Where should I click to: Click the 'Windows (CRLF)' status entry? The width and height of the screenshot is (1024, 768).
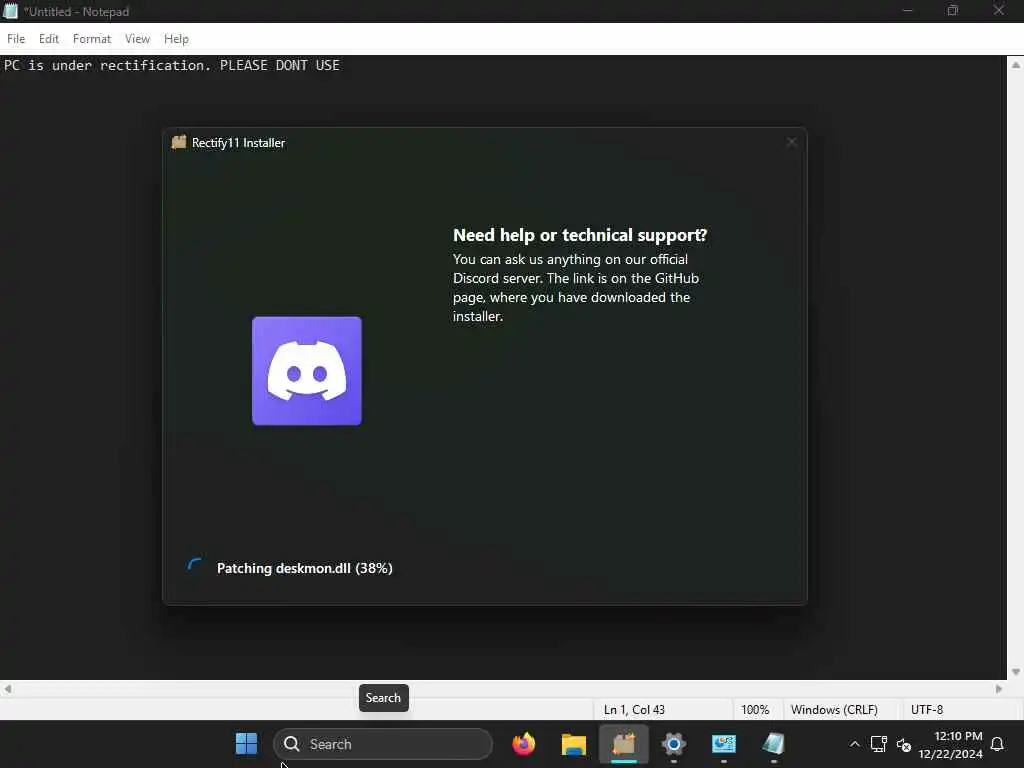tap(834, 710)
